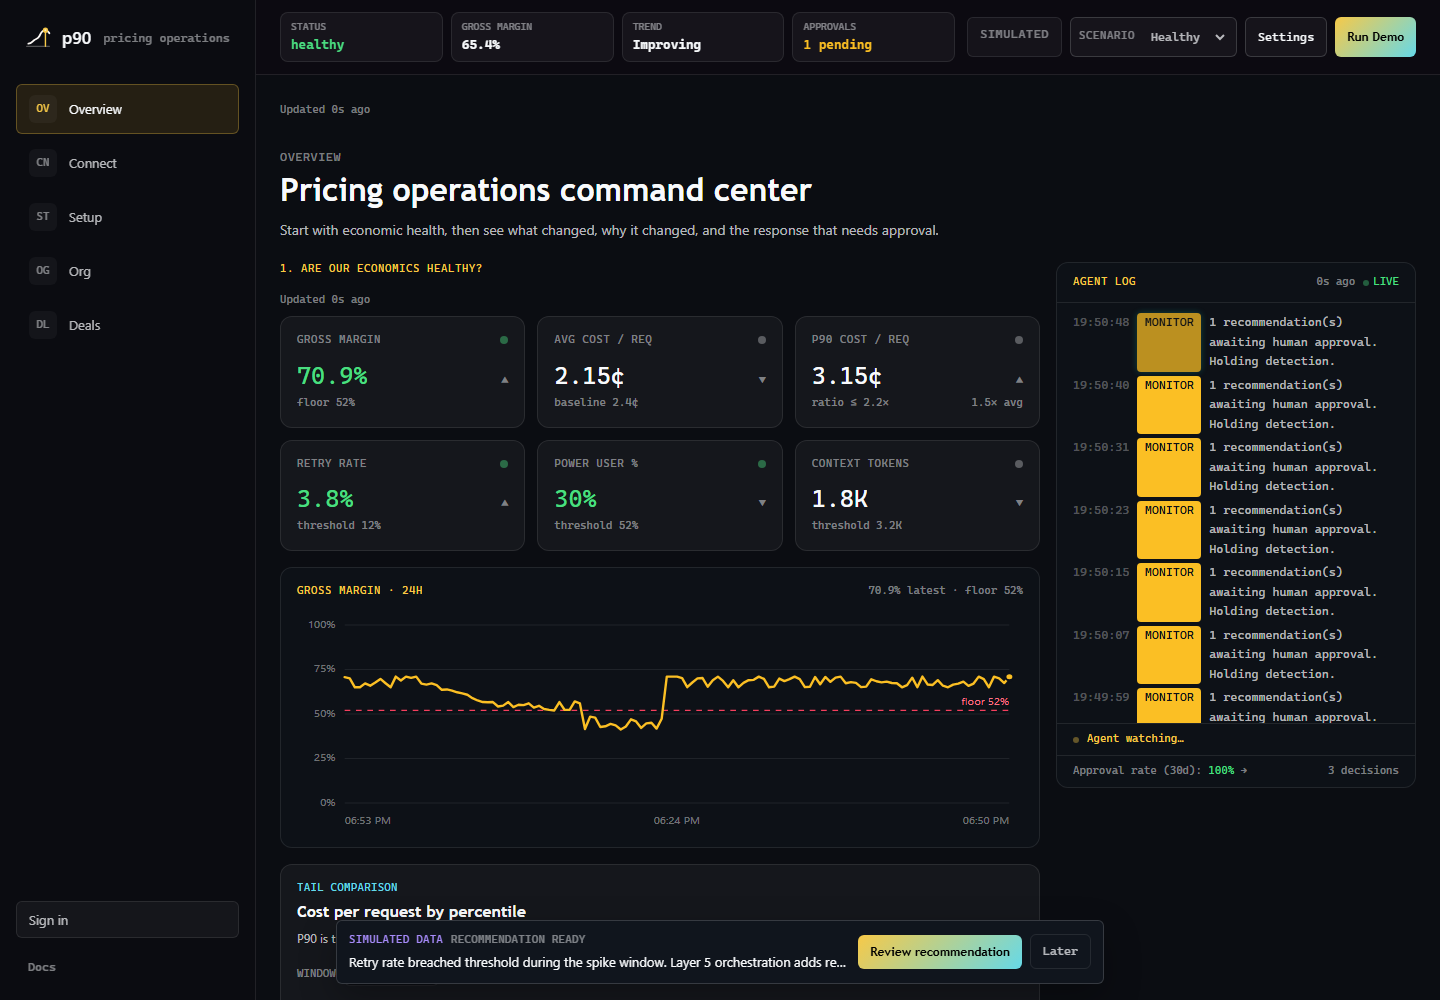Click the down-trend arrow in Context Tokens card
The image size is (1440, 1000).
1019,503
